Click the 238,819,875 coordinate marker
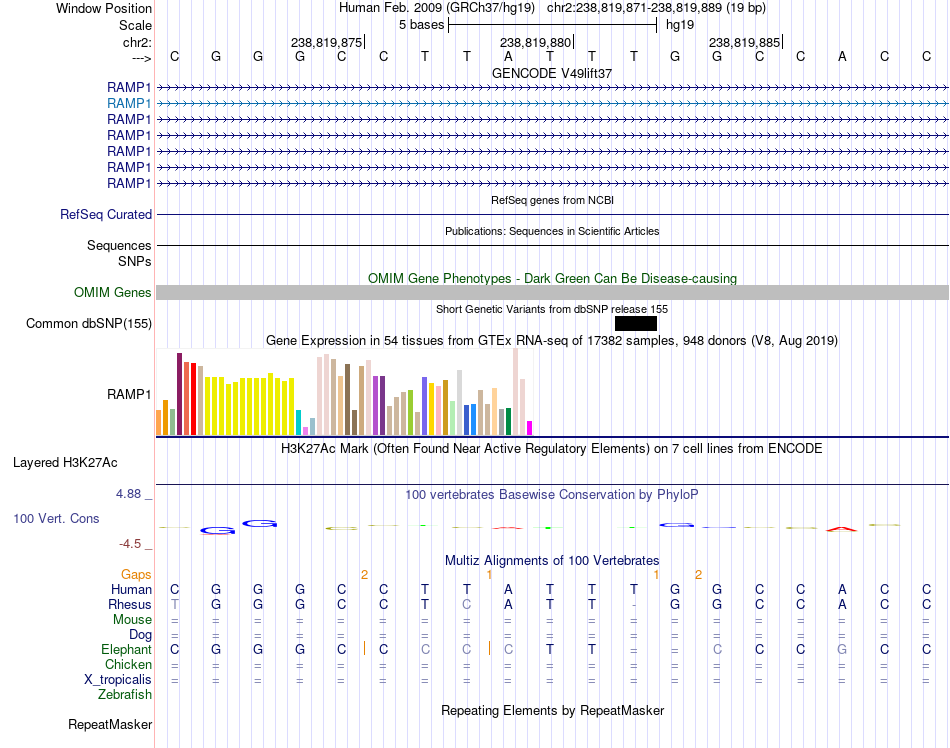Screen dimensions: 950x748 (327, 42)
